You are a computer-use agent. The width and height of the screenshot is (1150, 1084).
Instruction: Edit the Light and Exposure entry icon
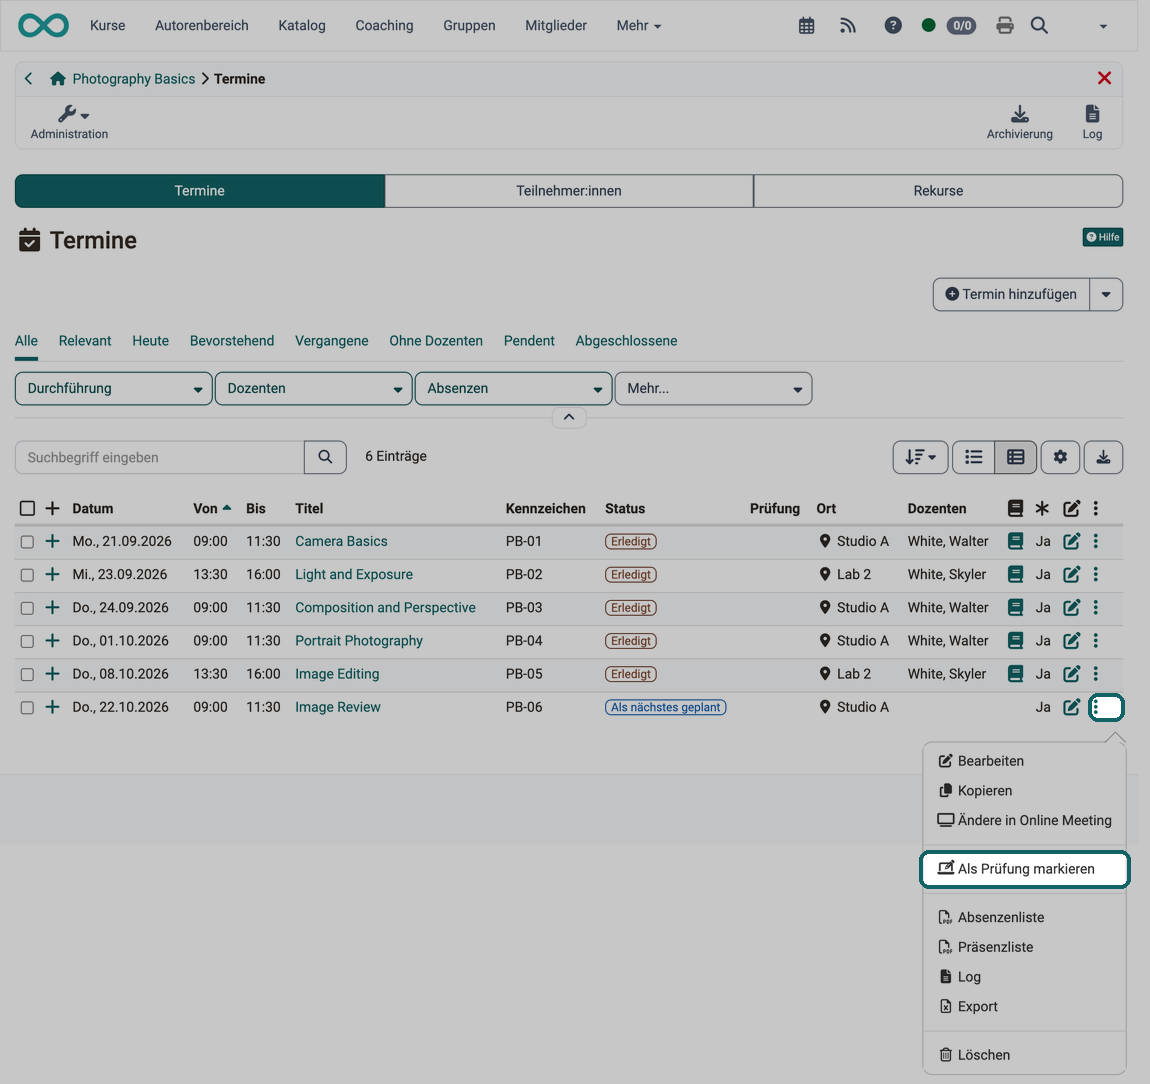(1072, 574)
